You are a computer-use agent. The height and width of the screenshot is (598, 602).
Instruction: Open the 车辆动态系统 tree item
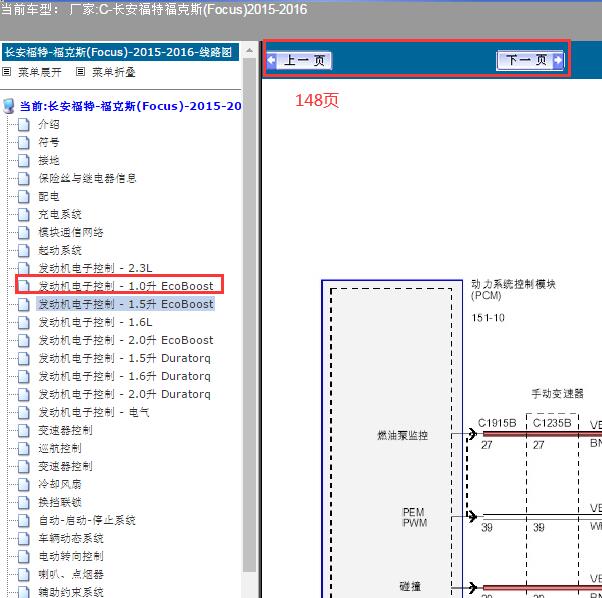(x=71, y=538)
